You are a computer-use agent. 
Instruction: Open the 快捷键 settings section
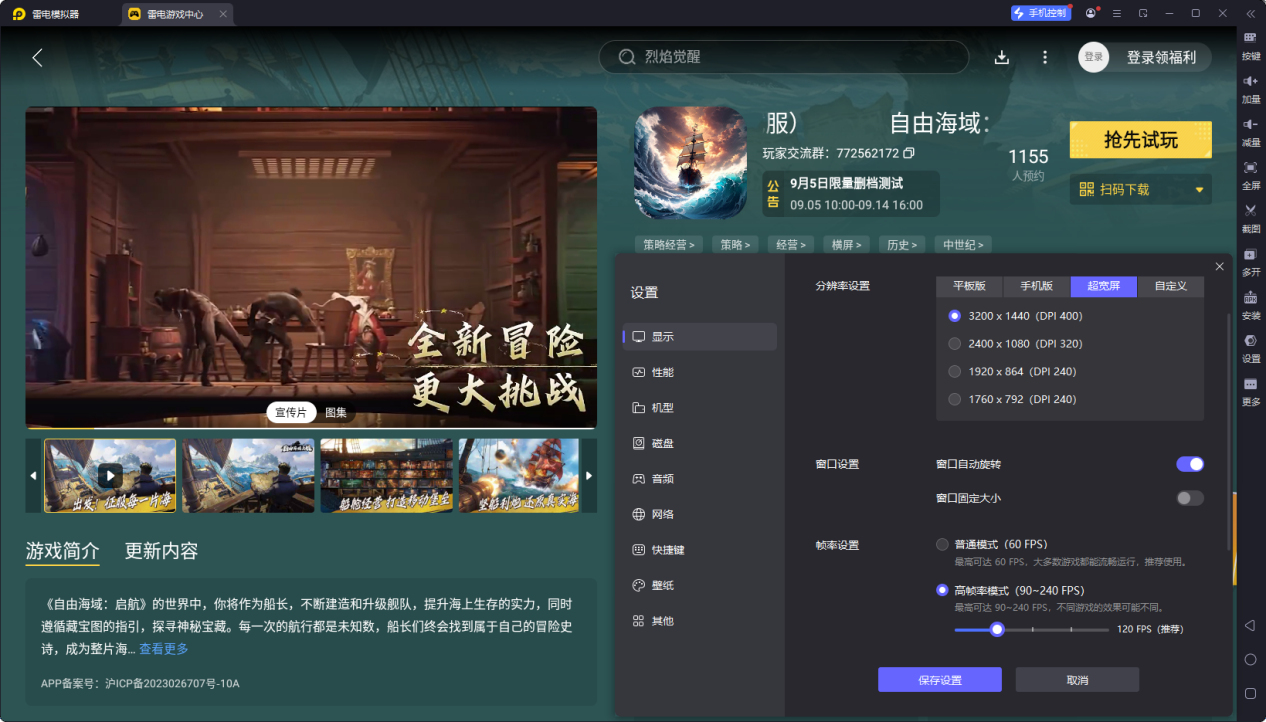click(x=700, y=550)
